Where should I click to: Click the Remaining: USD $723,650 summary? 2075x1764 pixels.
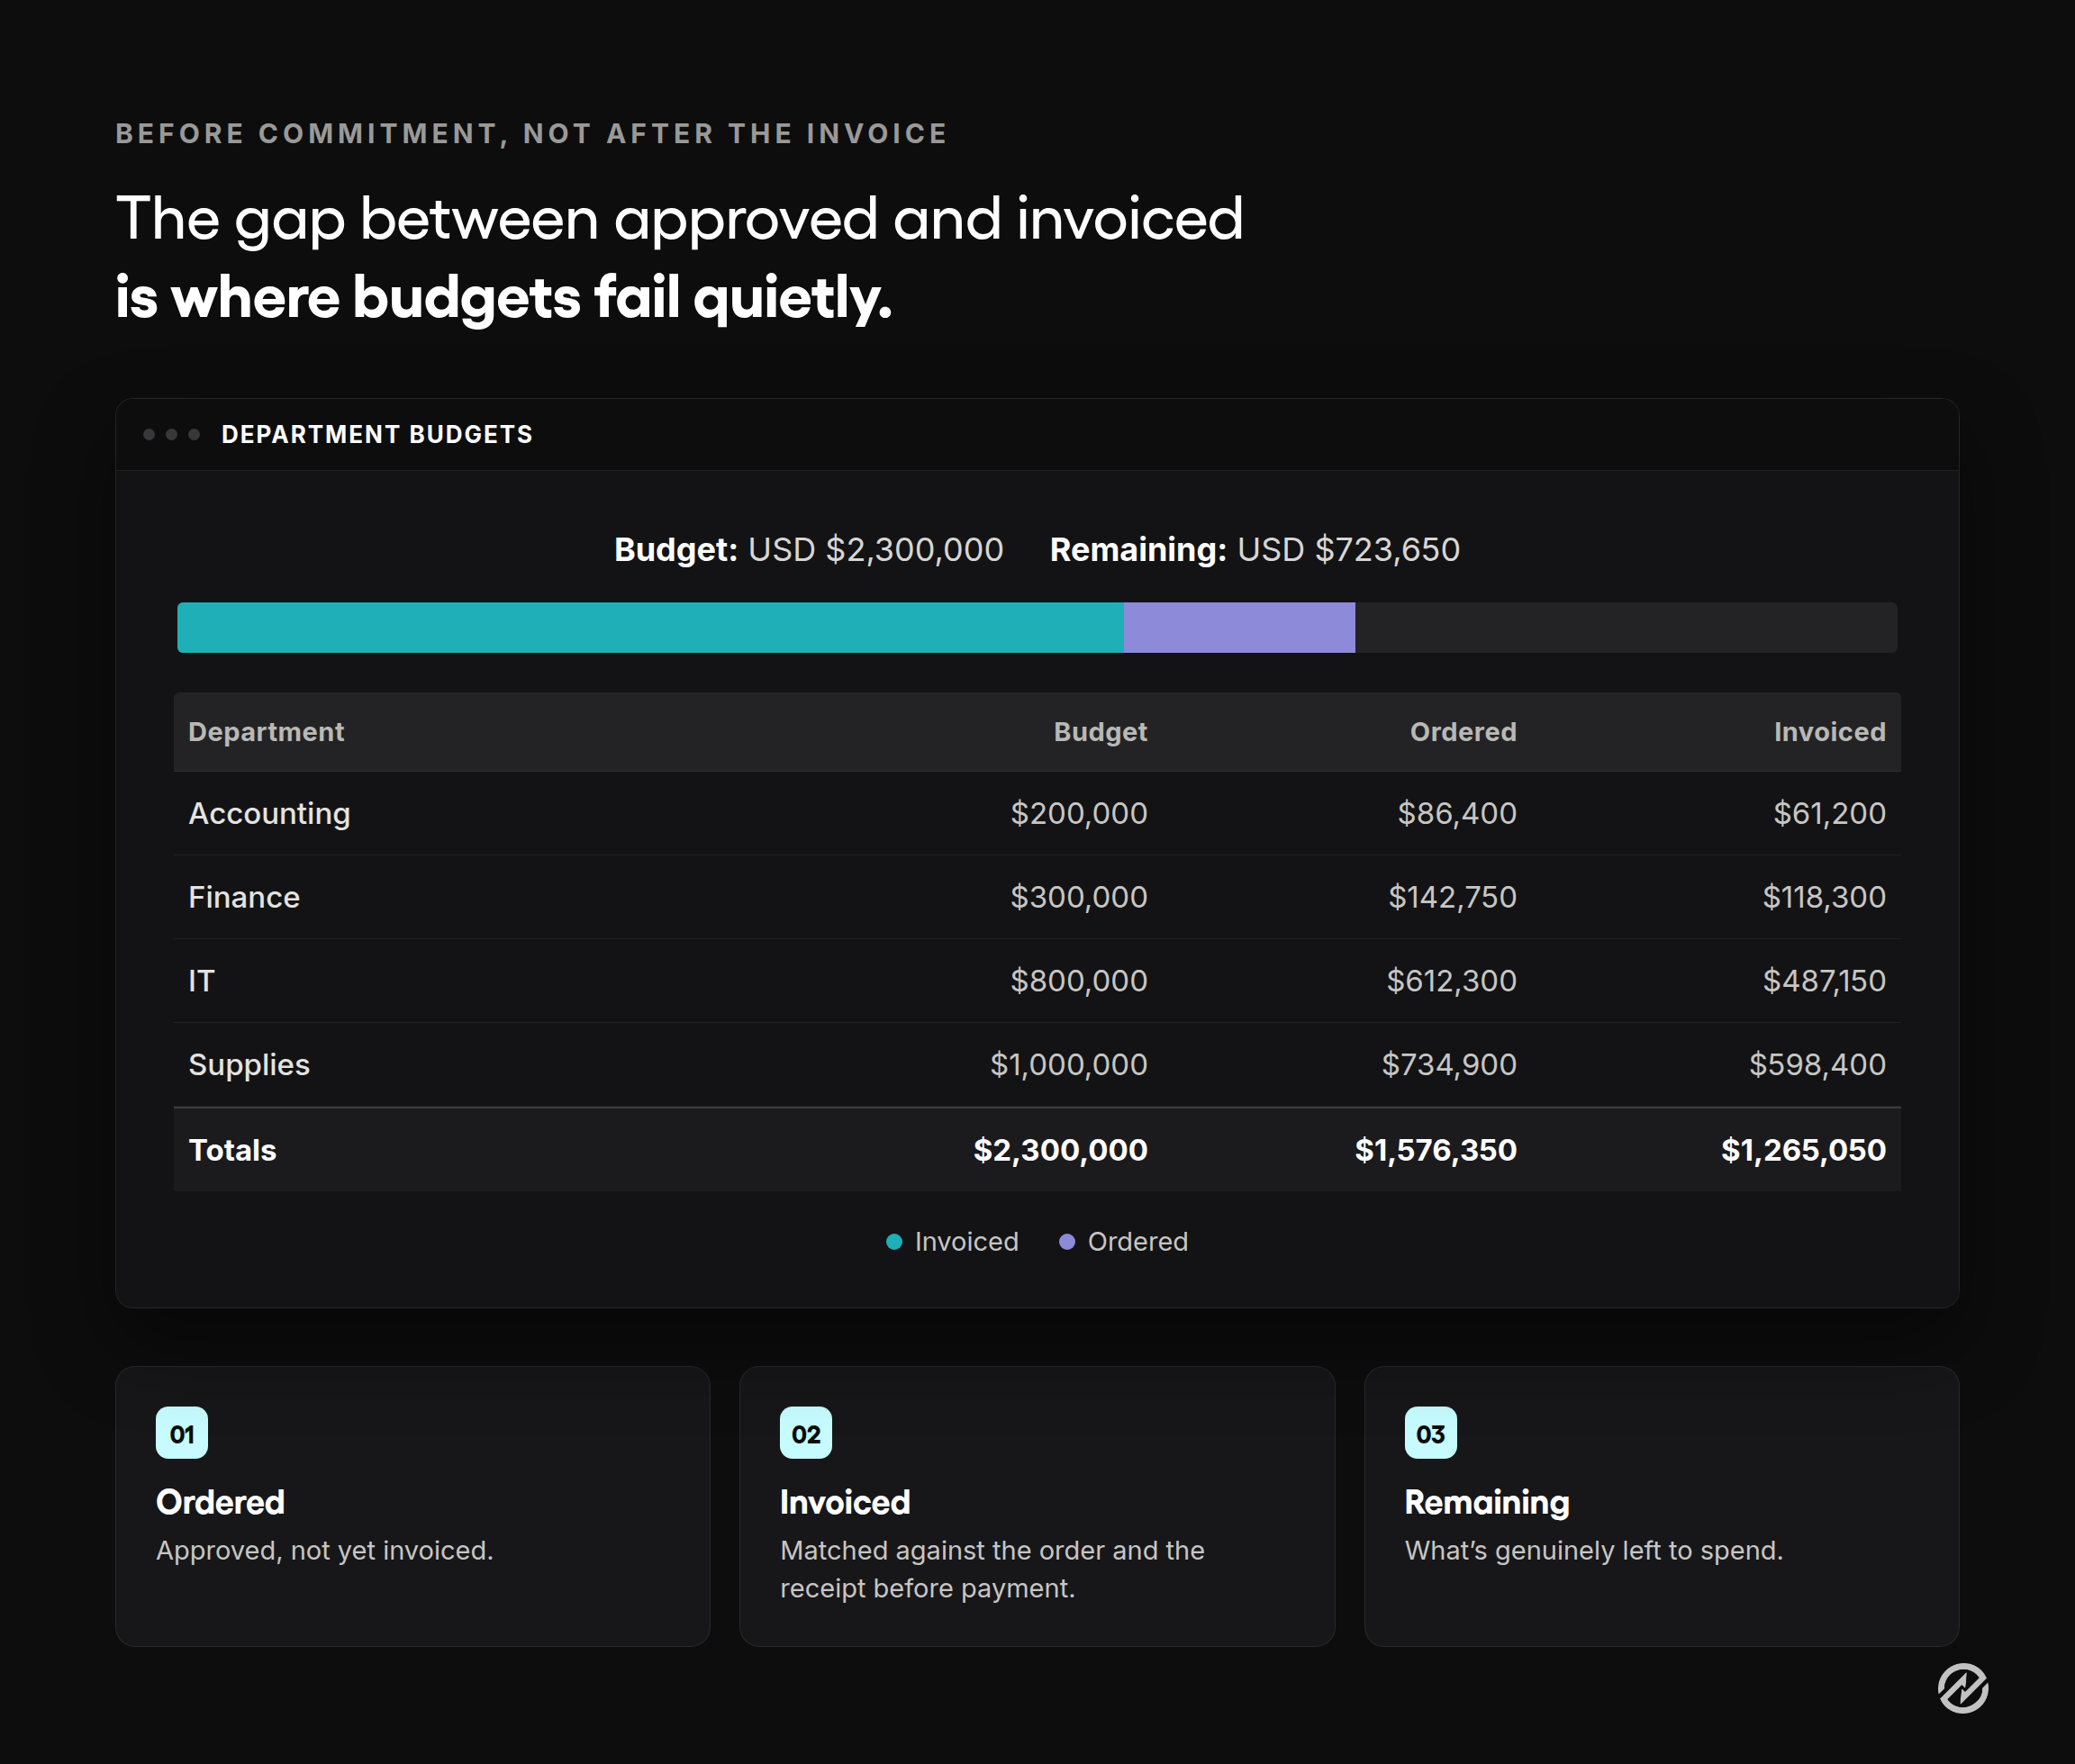1254,550
